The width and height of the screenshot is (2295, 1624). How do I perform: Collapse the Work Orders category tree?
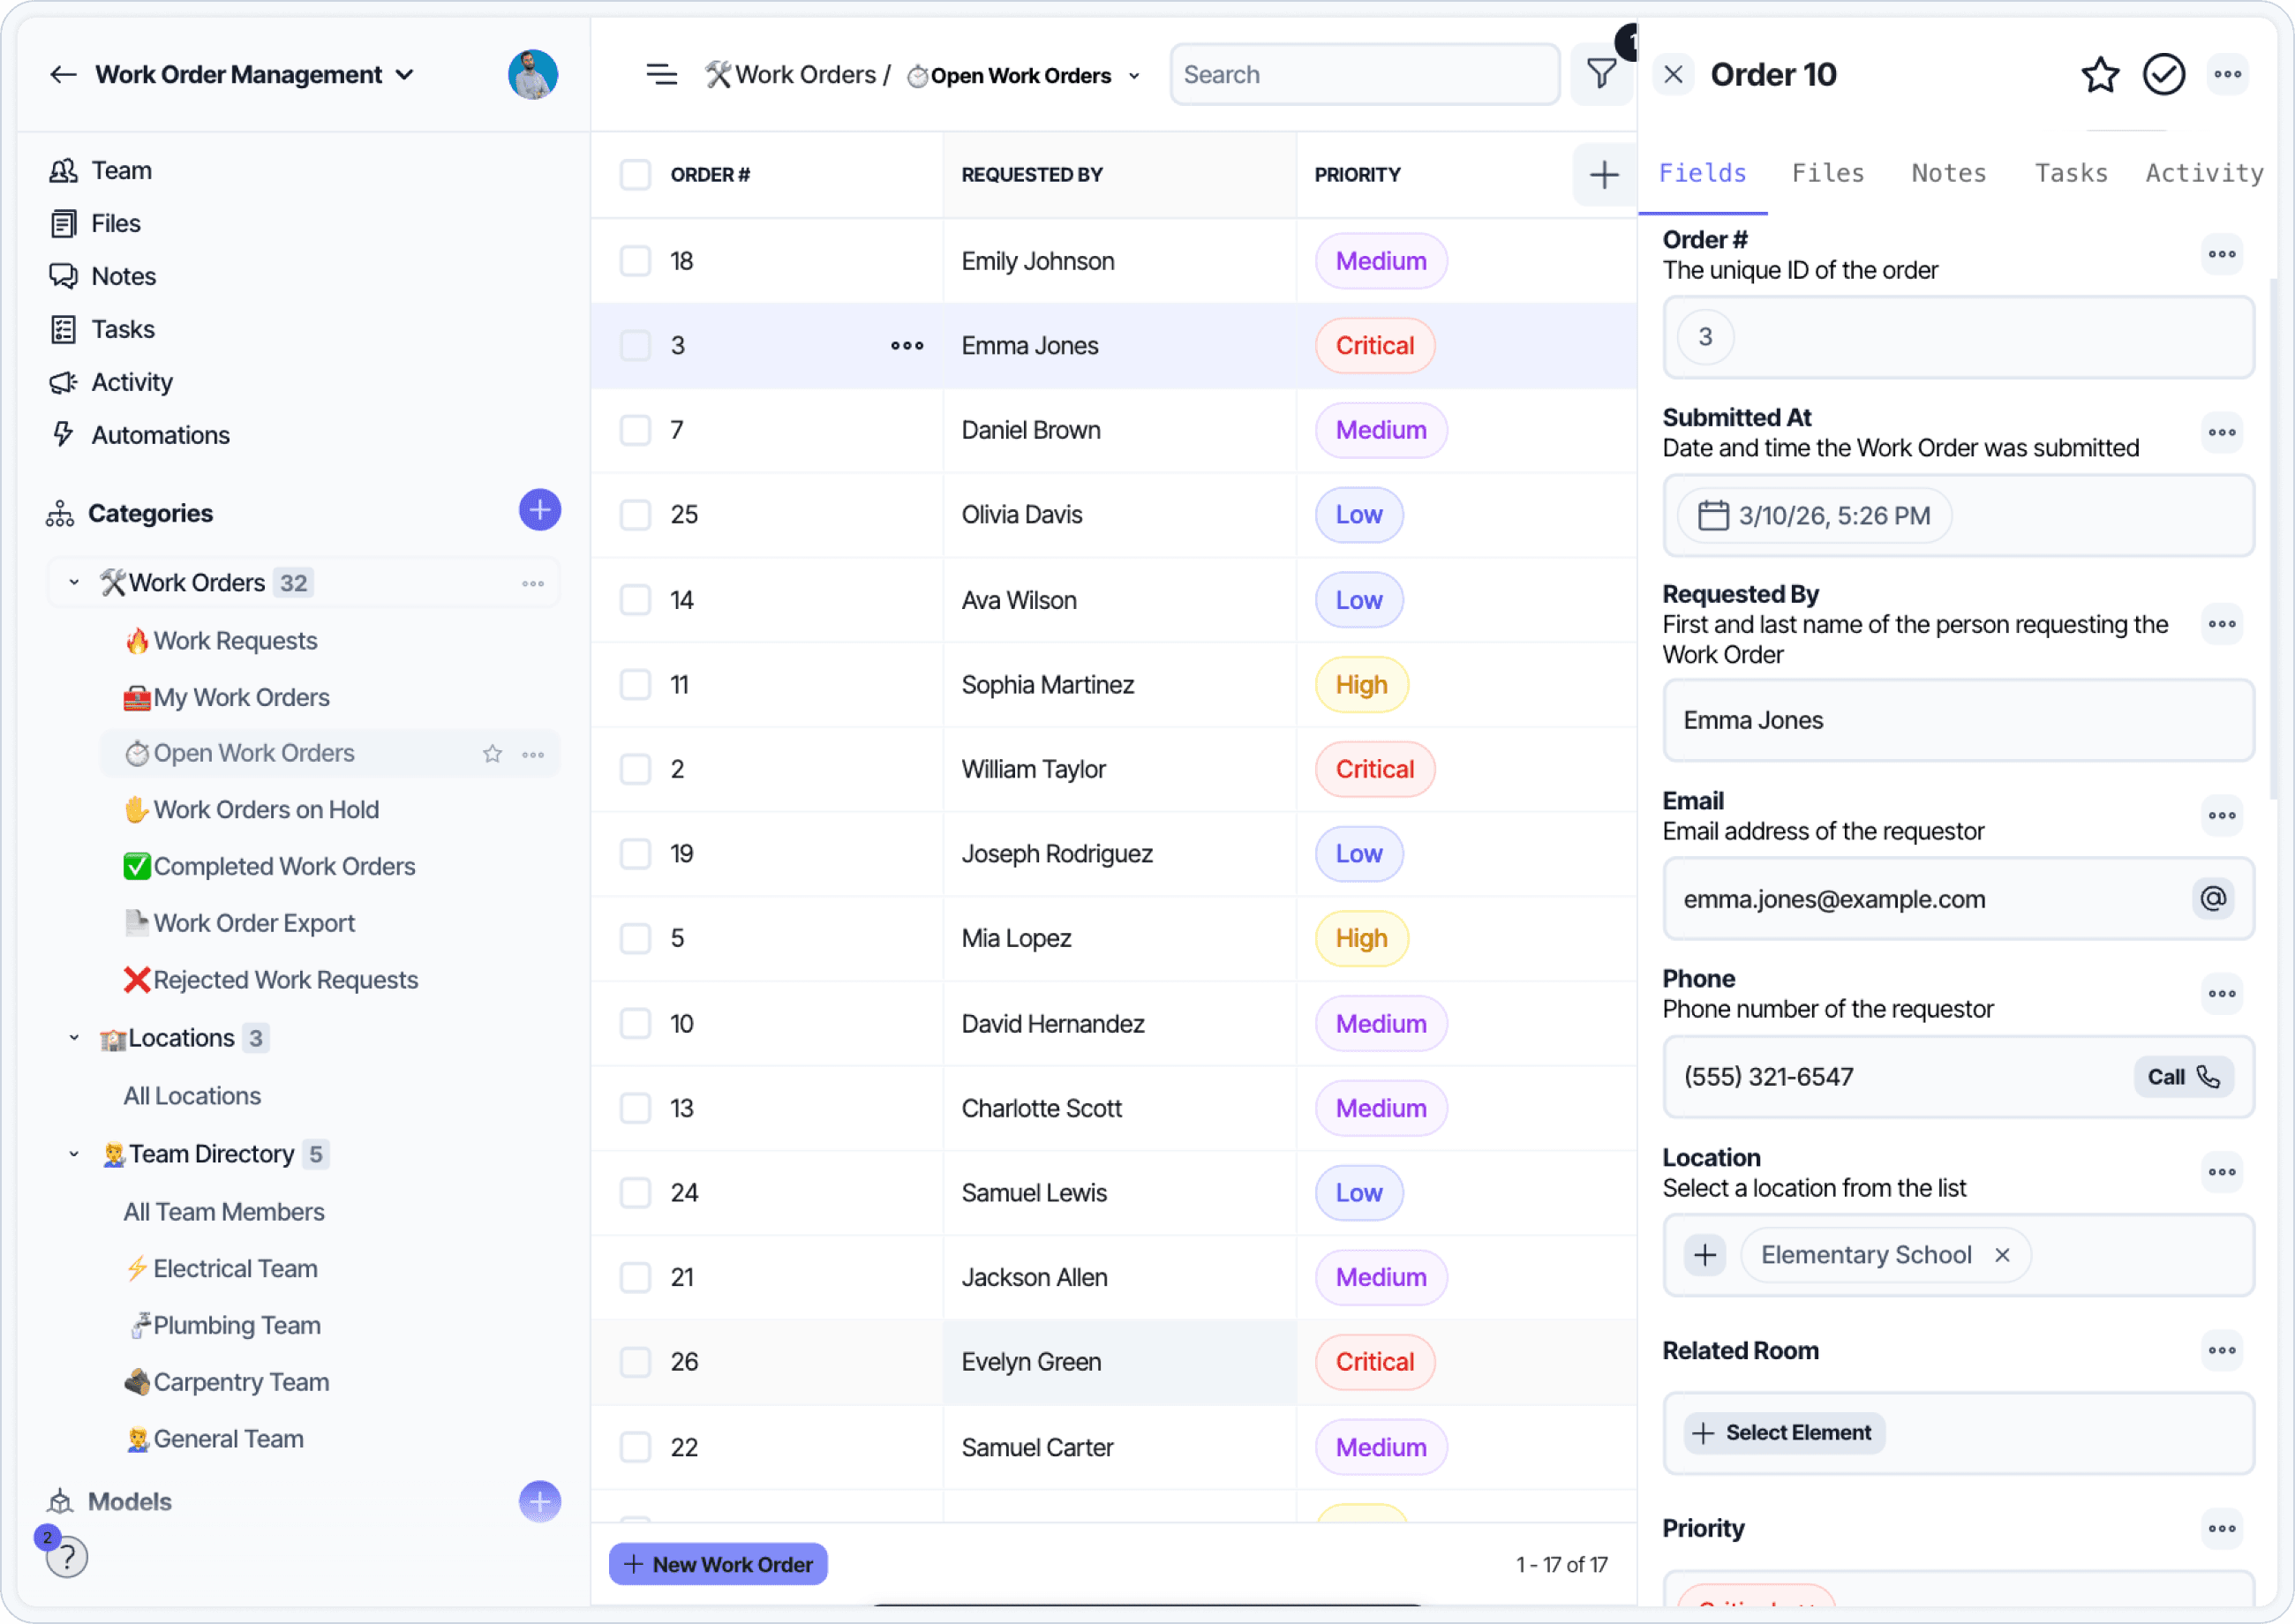pos(74,582)
